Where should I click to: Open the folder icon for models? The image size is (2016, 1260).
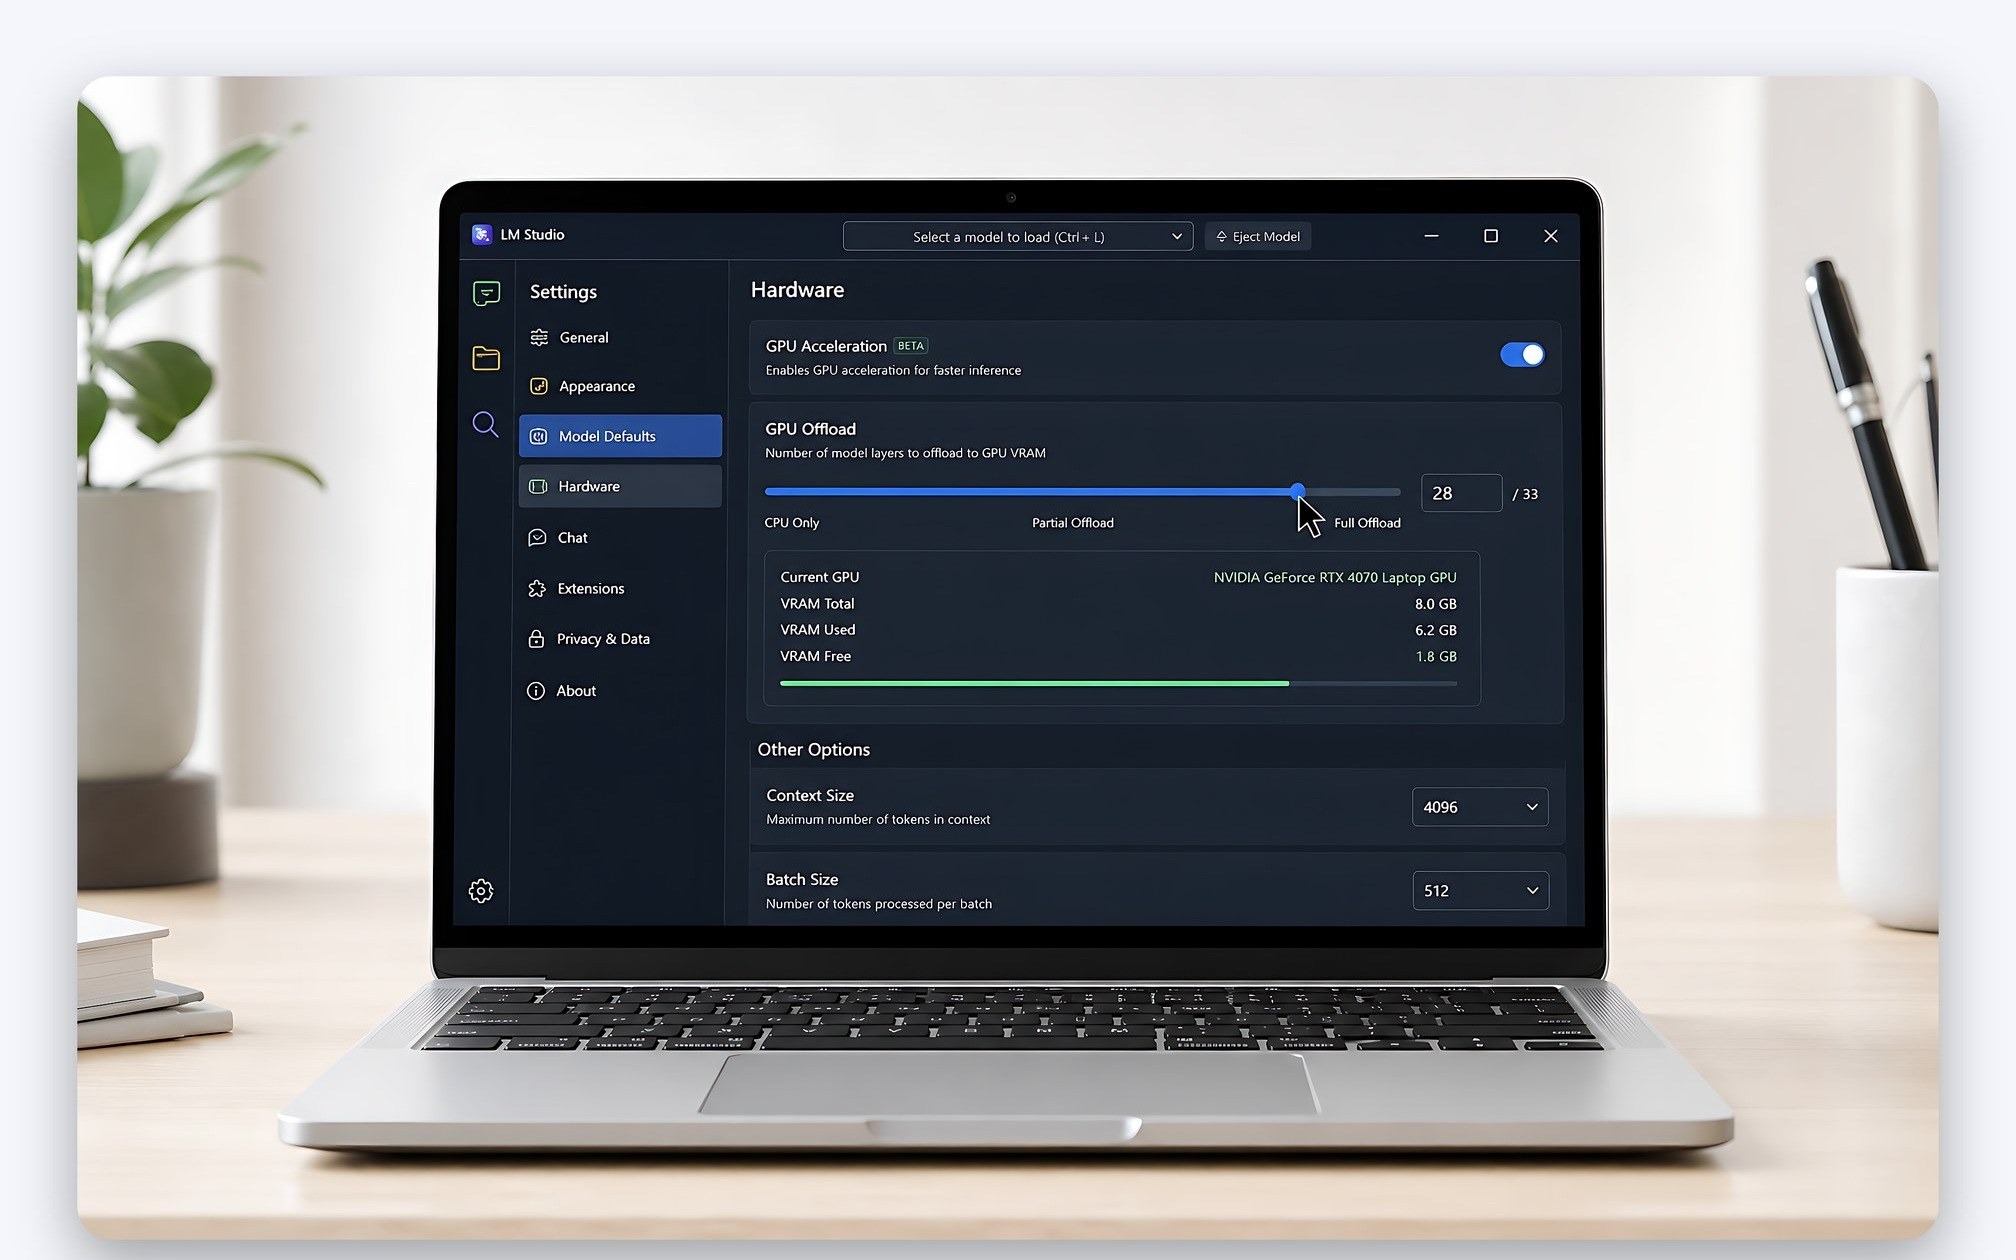pos(486,358)
